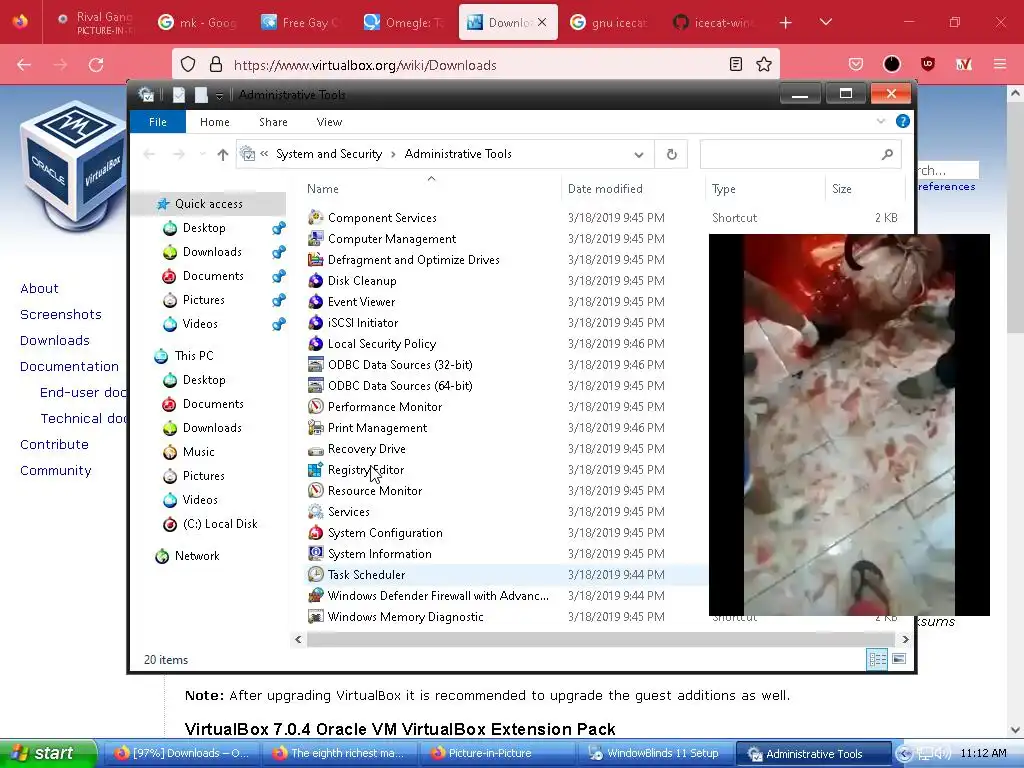This screenshot has height=768, width=1024.
Task: Switch to the icecat-win GitHub tab
Action: point(713,23)
